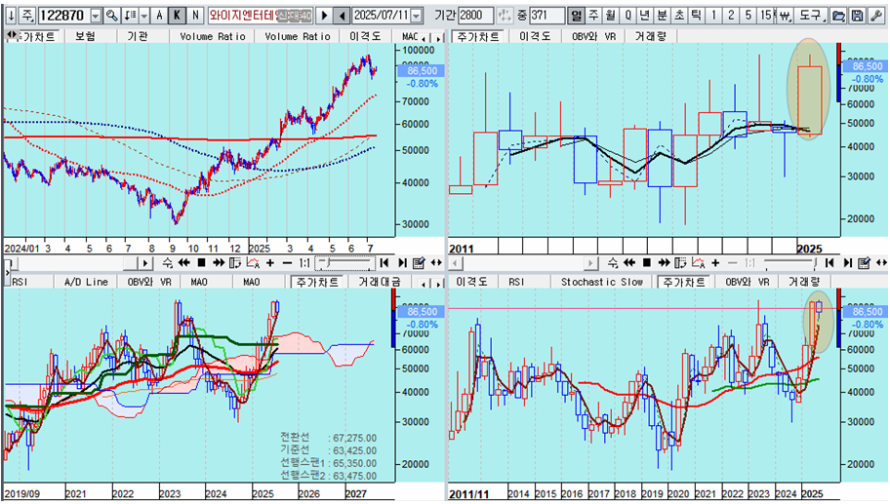Open the 도구 tools dropdown menu
Image resolution: width=890 pixels, height=504 pixels.
[813, 16]
